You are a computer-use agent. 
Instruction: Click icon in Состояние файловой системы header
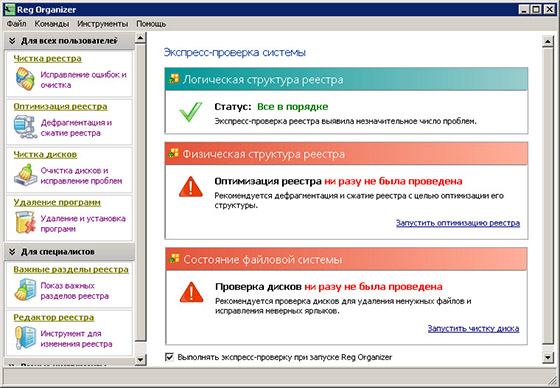tap(174, 259)
